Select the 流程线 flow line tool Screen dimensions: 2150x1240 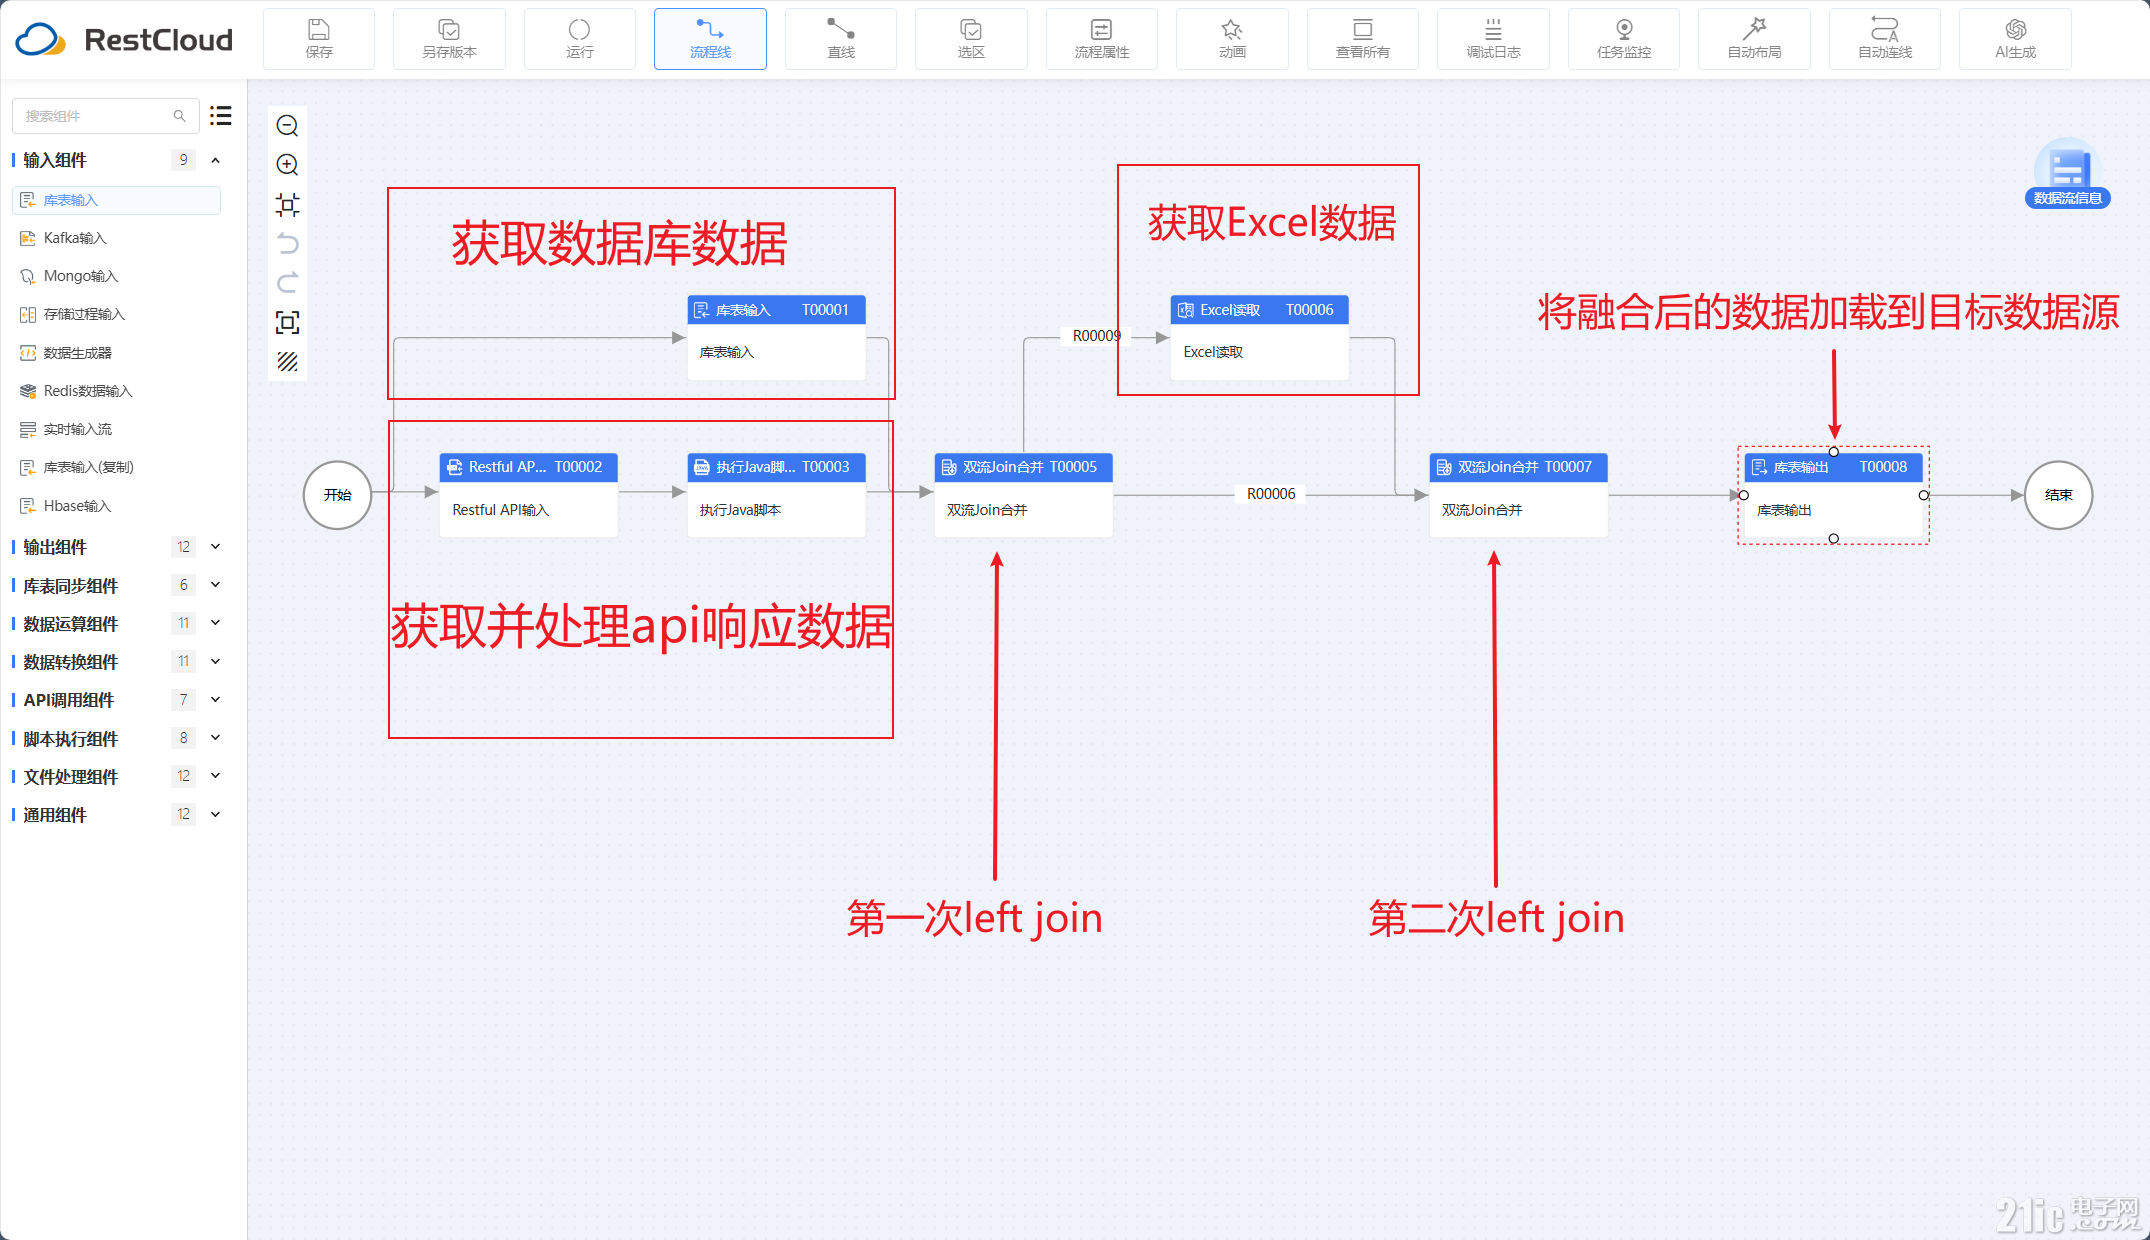pos(710,39)
